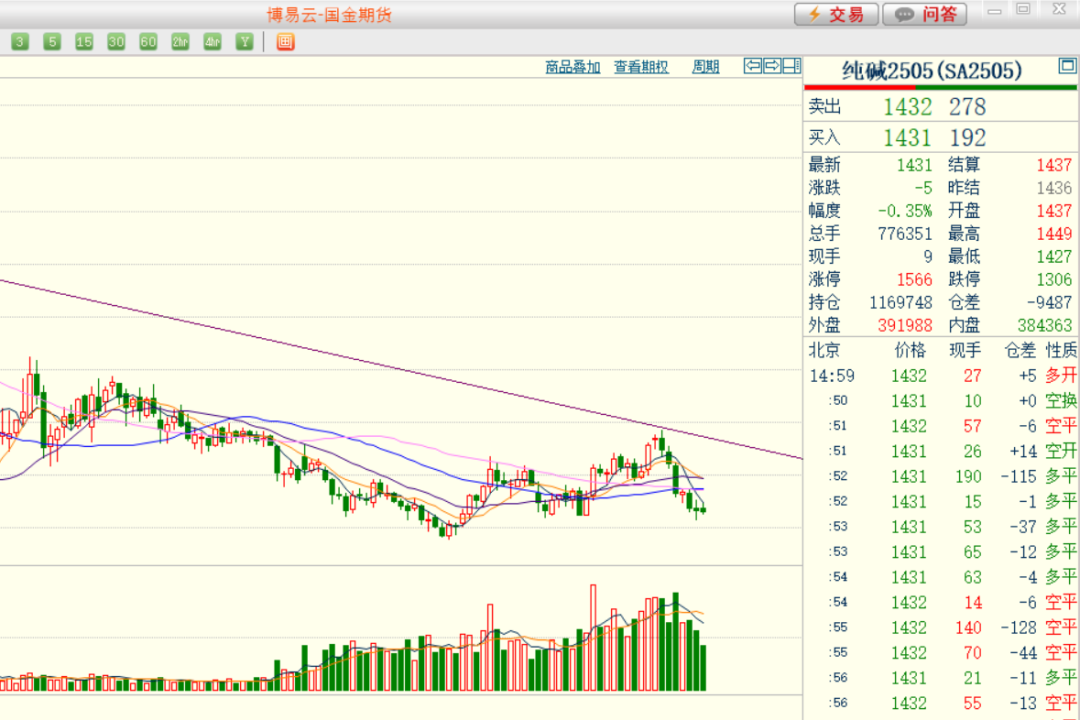Switch to 60-minute chart period
Screen dimensions: 1080x720
pyautogui.click(x=148, y=41)
